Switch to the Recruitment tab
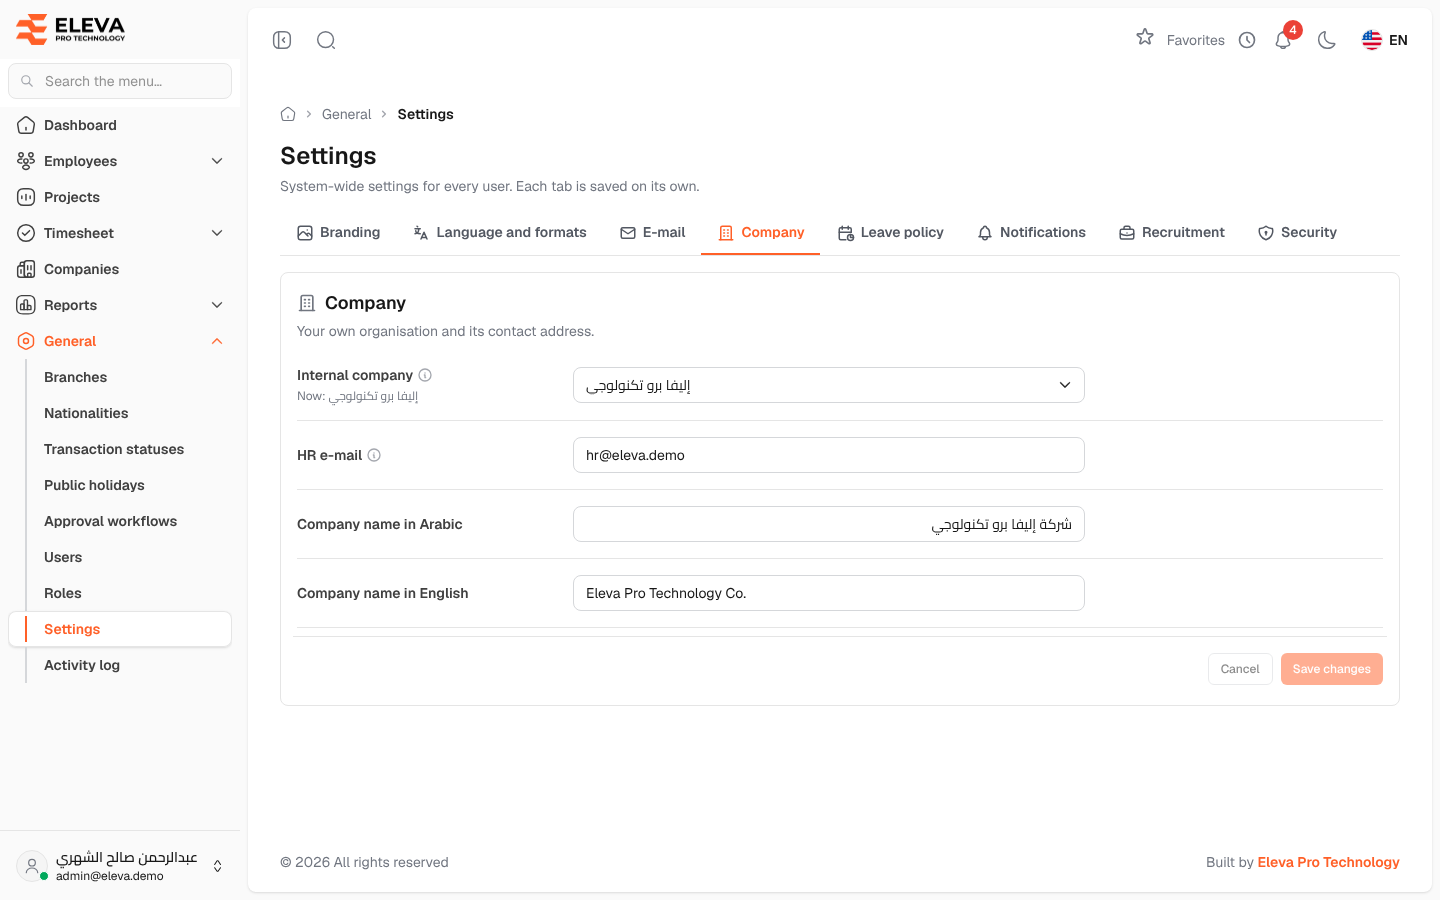Screen dimensions: 1440x900 [x=1171, y=232]
